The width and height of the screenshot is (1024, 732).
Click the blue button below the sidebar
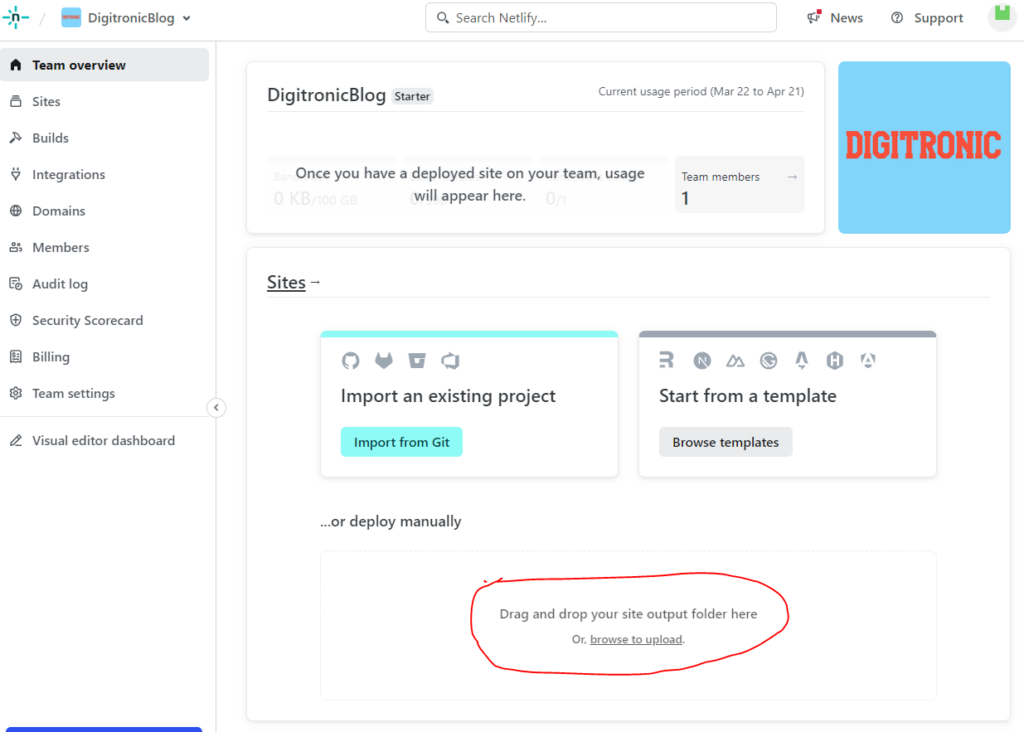coord(104,729)
